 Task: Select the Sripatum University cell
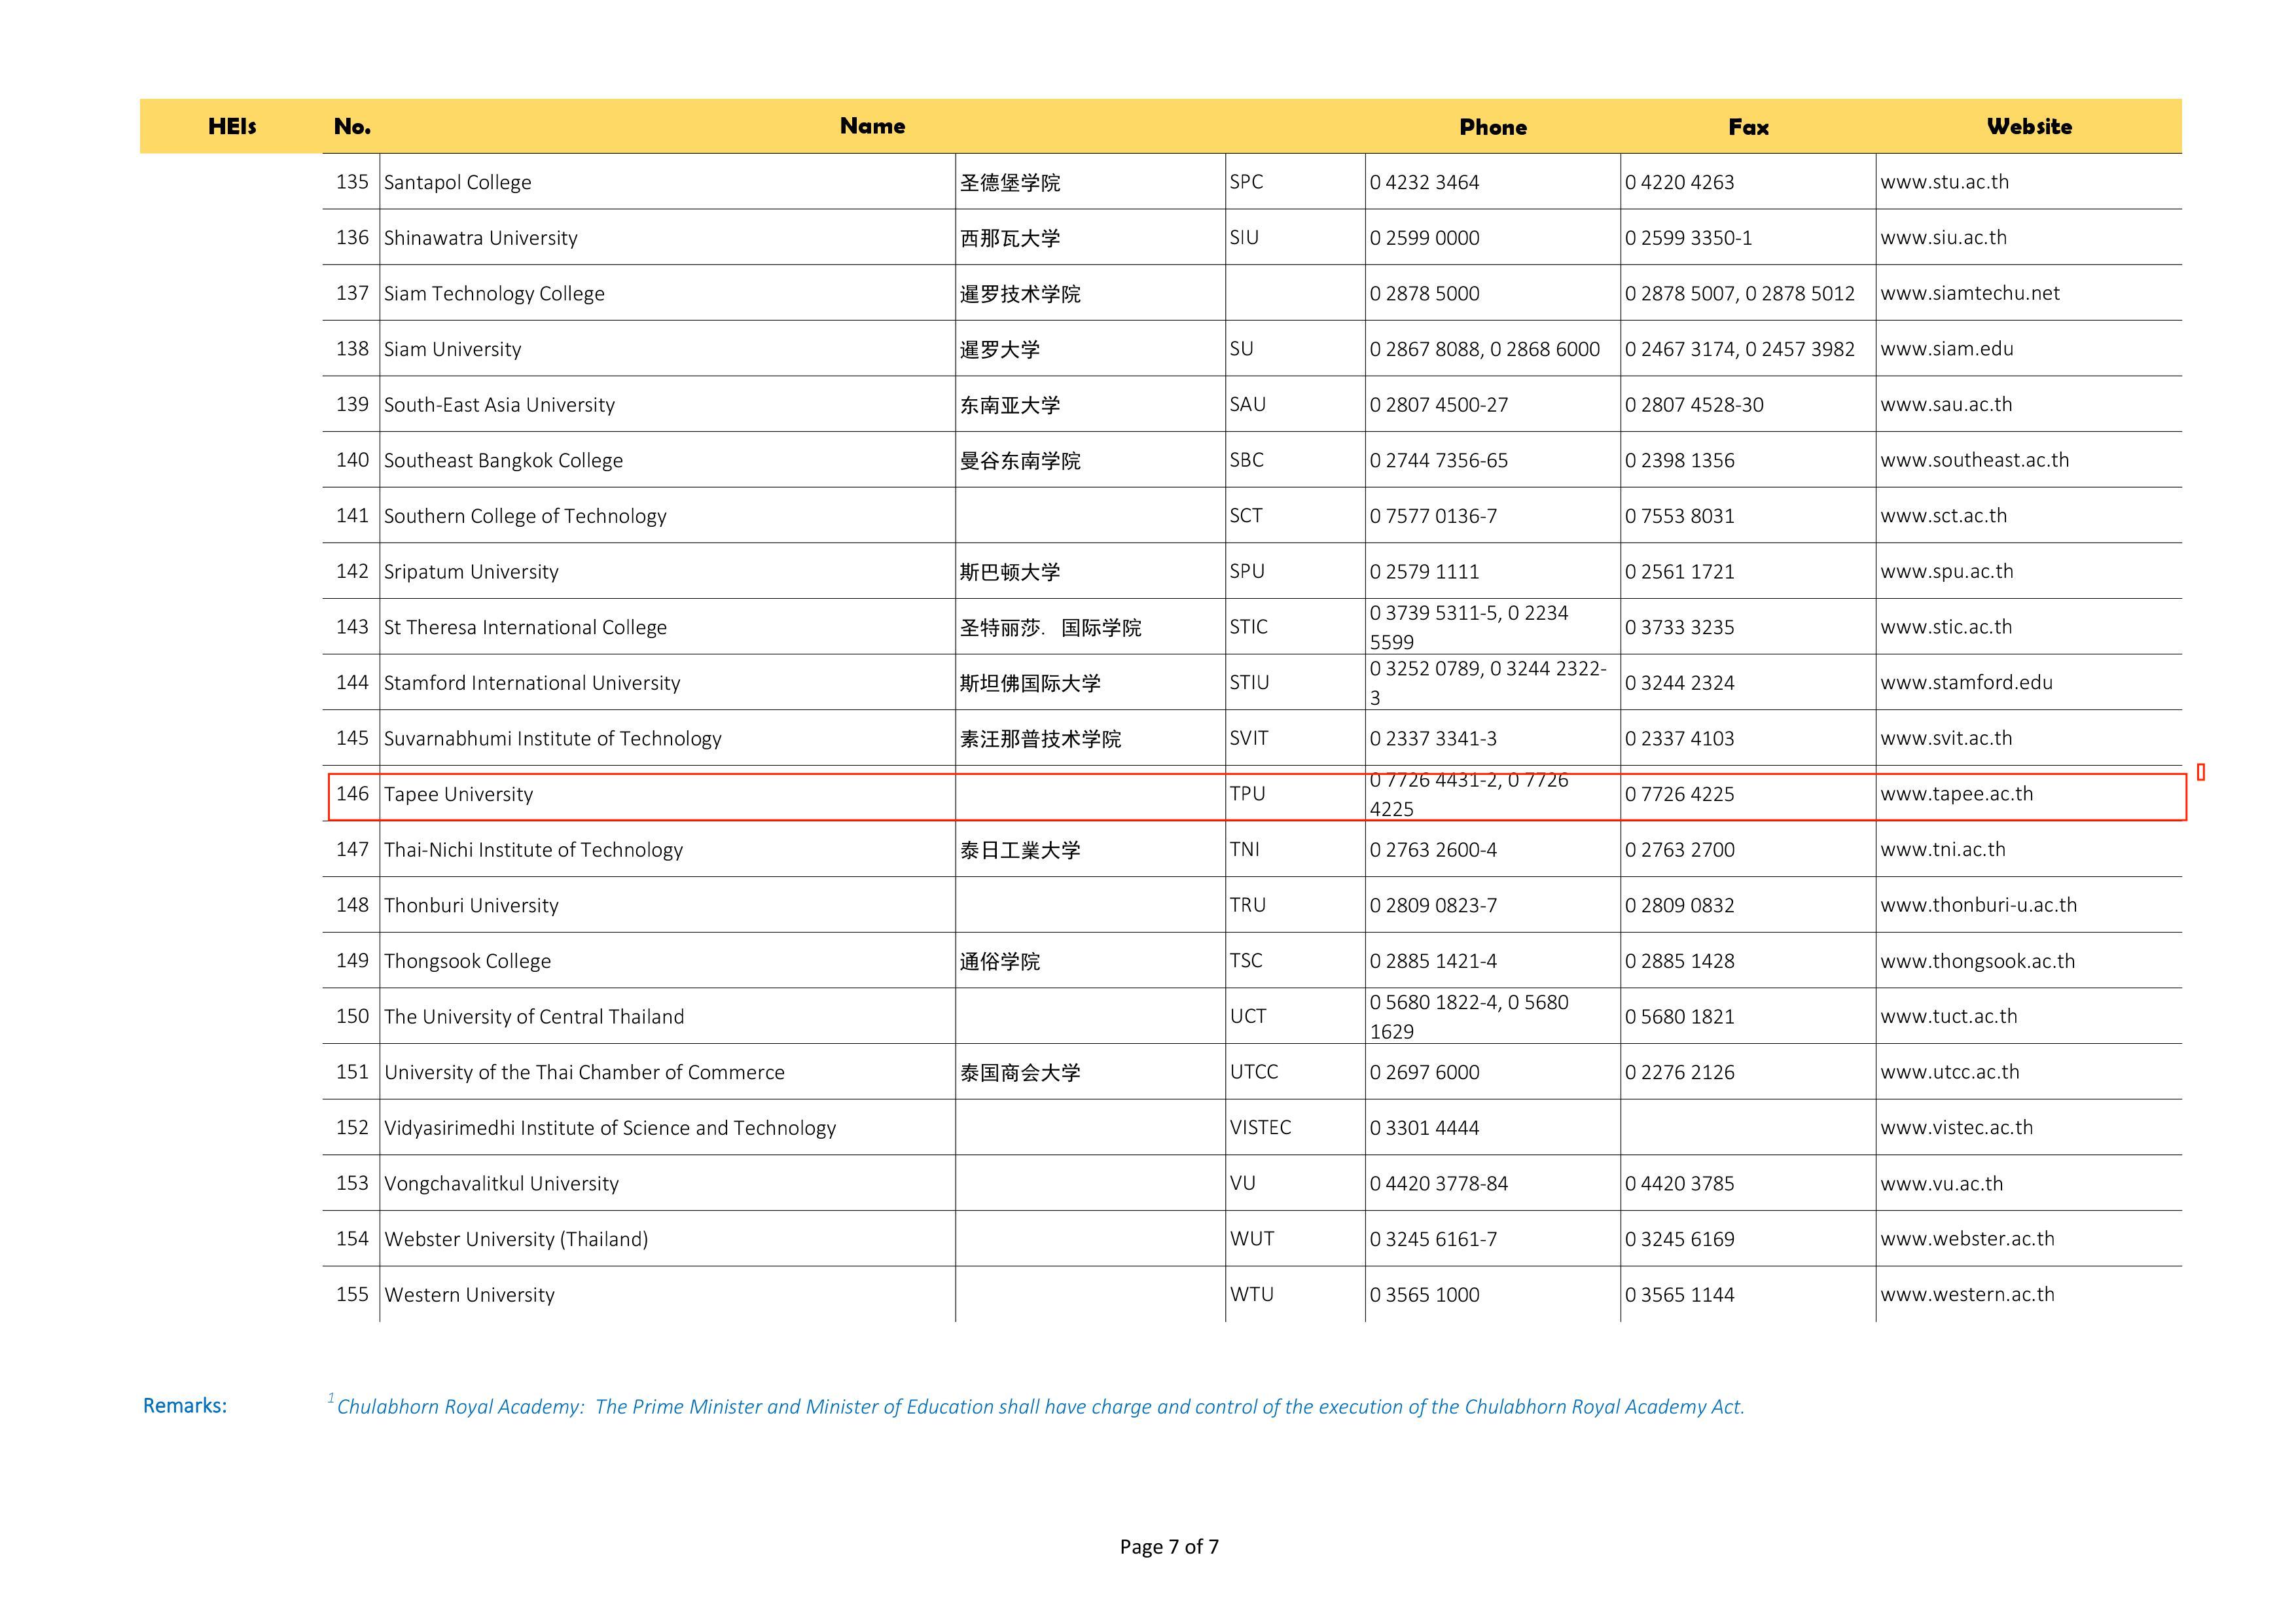[667, 572]
